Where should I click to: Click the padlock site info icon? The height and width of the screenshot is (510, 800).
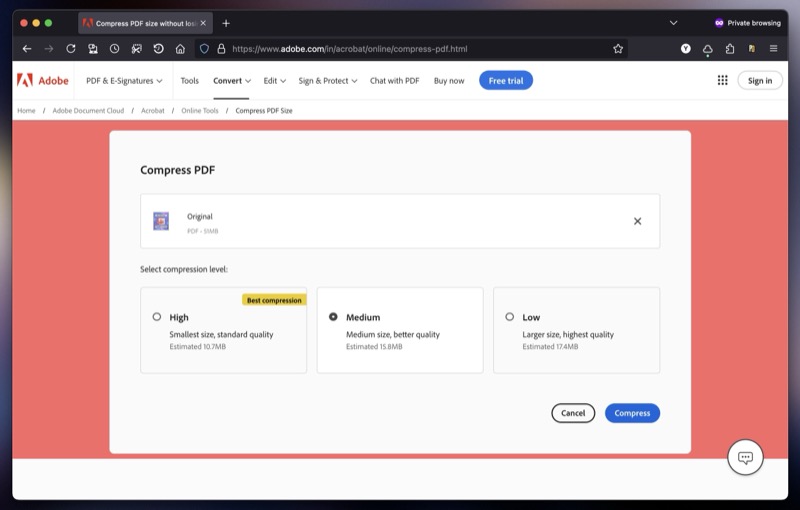tap(221, 49)
